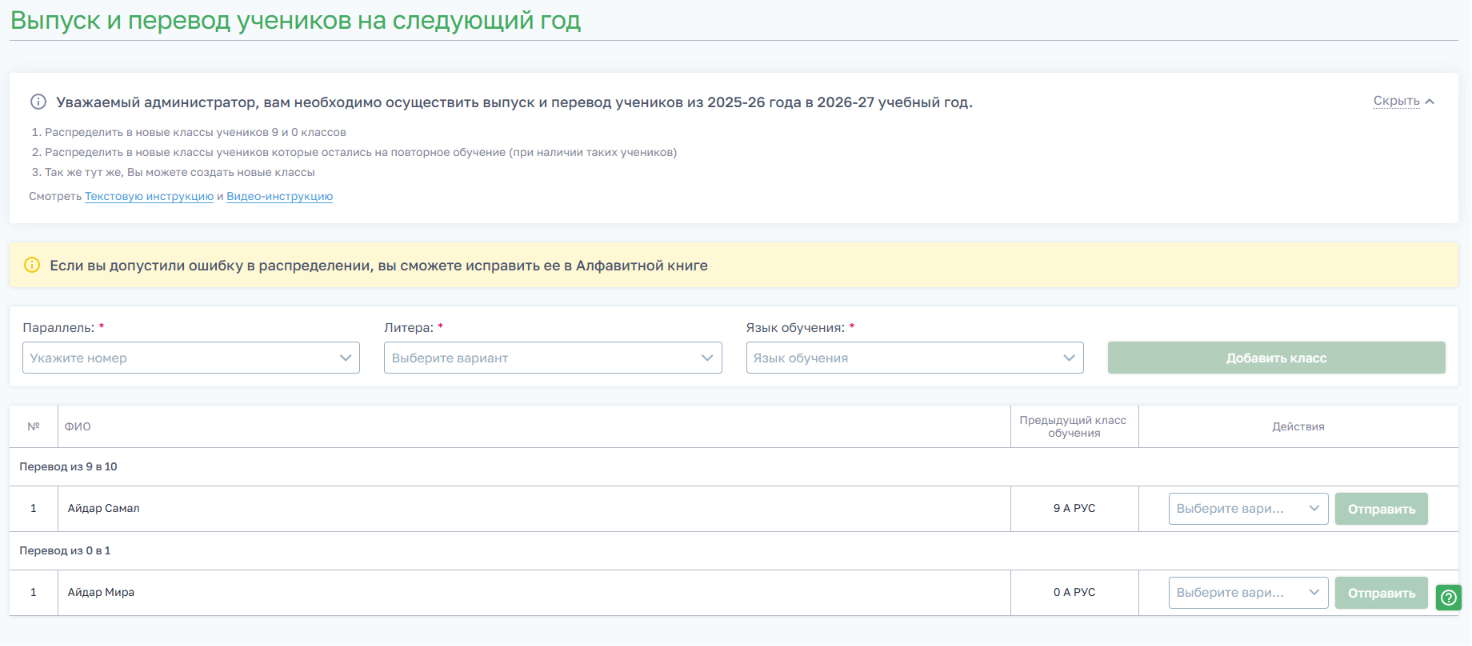Viewport: 1472px width, 646px height.
Task: Click the Перевод из 9 в 10 row
Action: coord(734,467)
